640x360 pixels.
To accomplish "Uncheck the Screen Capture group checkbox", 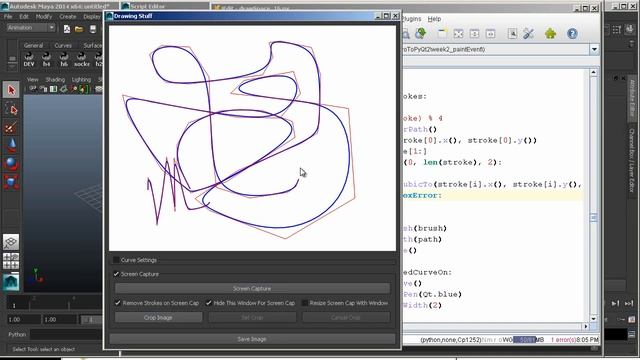I will pos(116,274).
